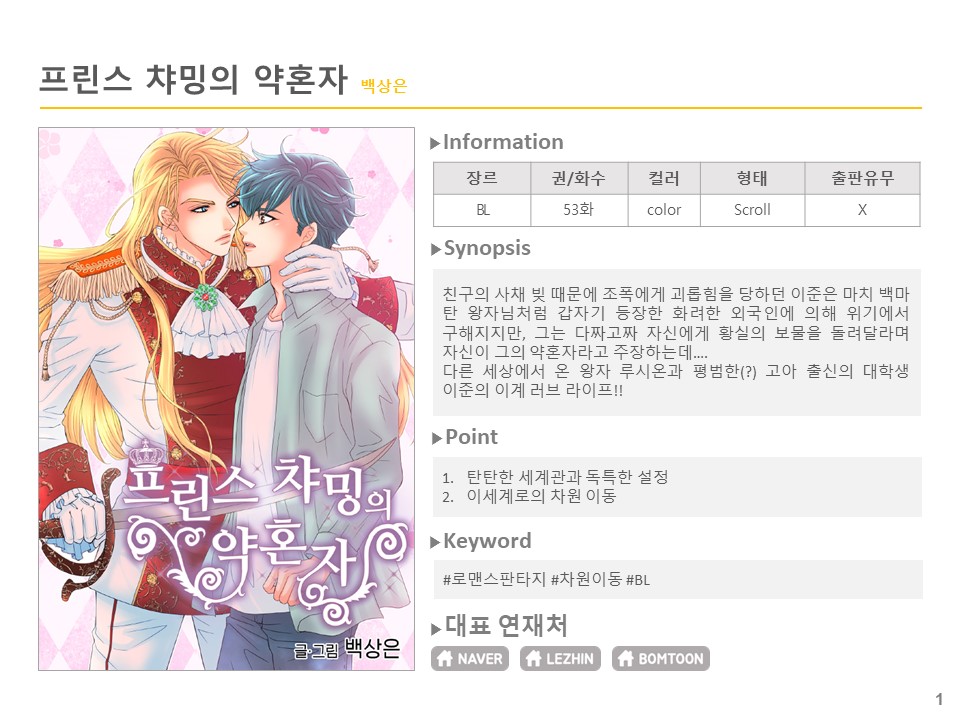Click the #차원이동 keyword tag
Viewport: 960px width, 720px height.
586,579
